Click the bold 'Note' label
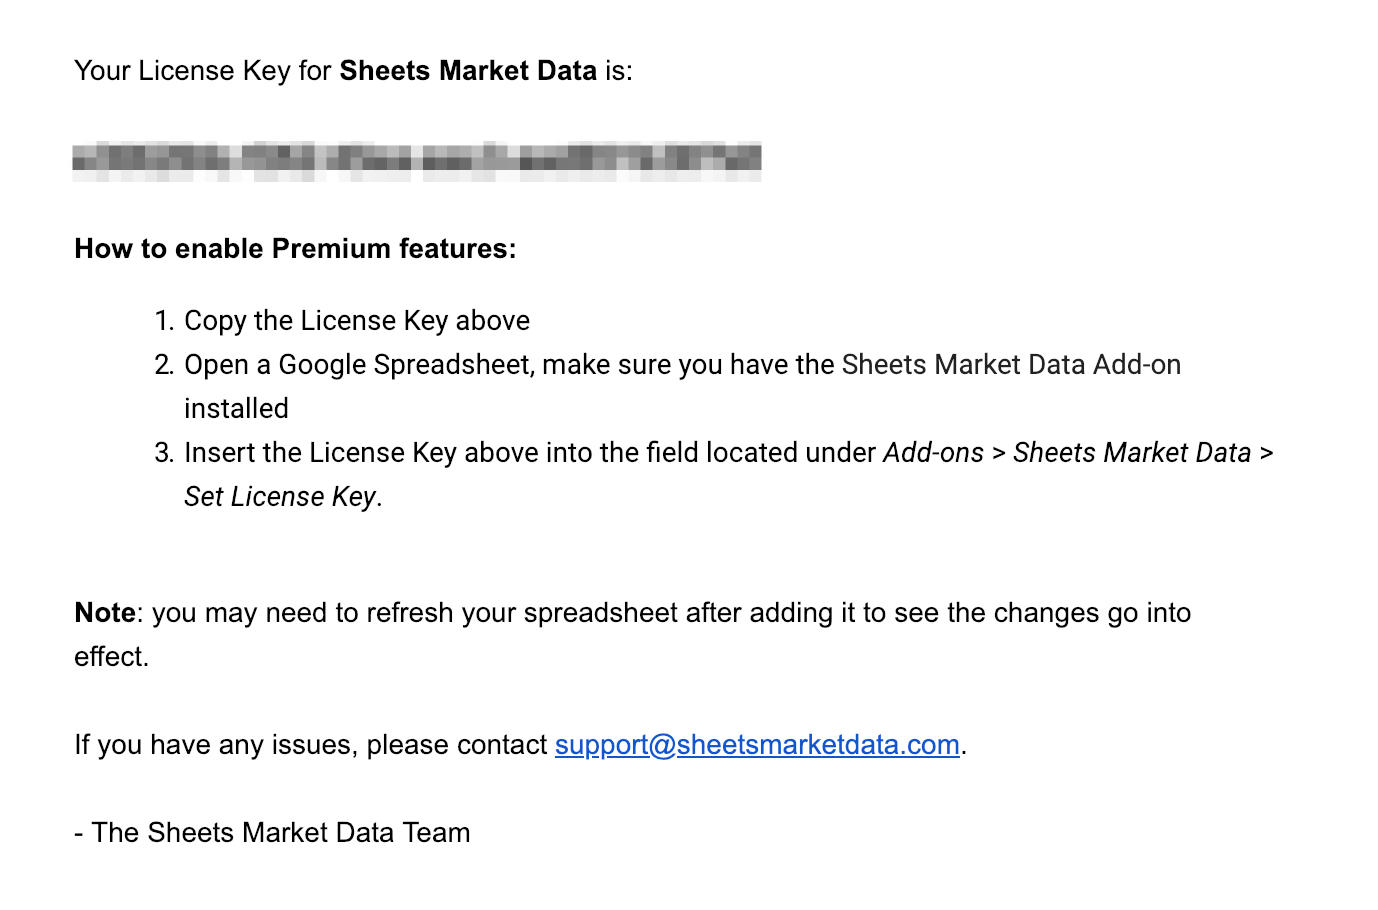This screenshot has width=1378, height=910. point(105,613)
